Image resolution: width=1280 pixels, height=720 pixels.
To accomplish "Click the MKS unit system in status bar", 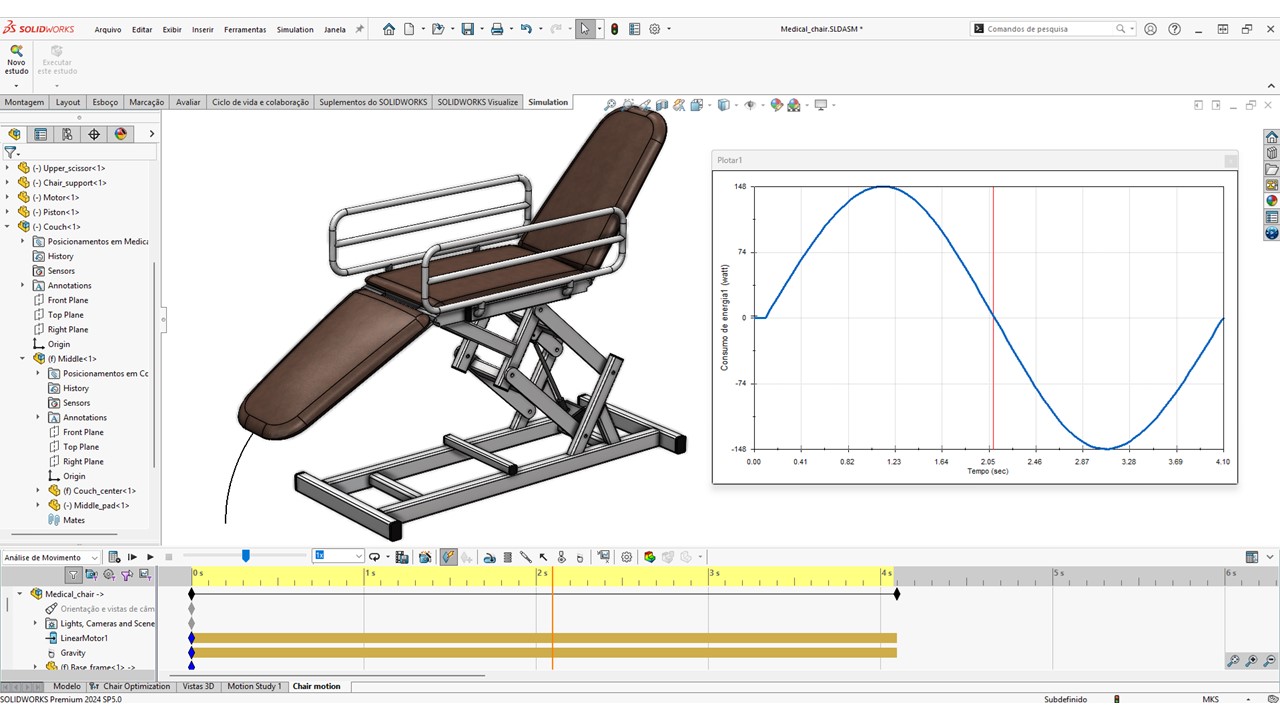I will (1210, 699).
